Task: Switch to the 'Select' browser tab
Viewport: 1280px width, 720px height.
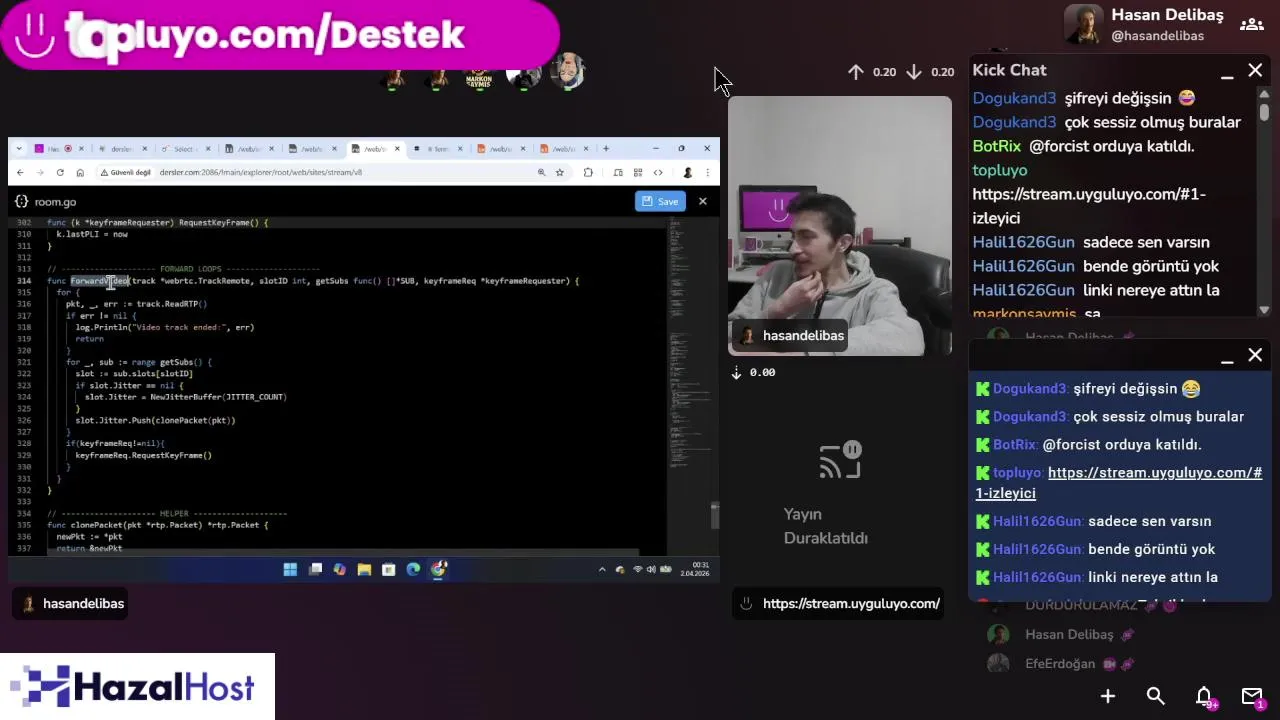Action: coord(184,149)
